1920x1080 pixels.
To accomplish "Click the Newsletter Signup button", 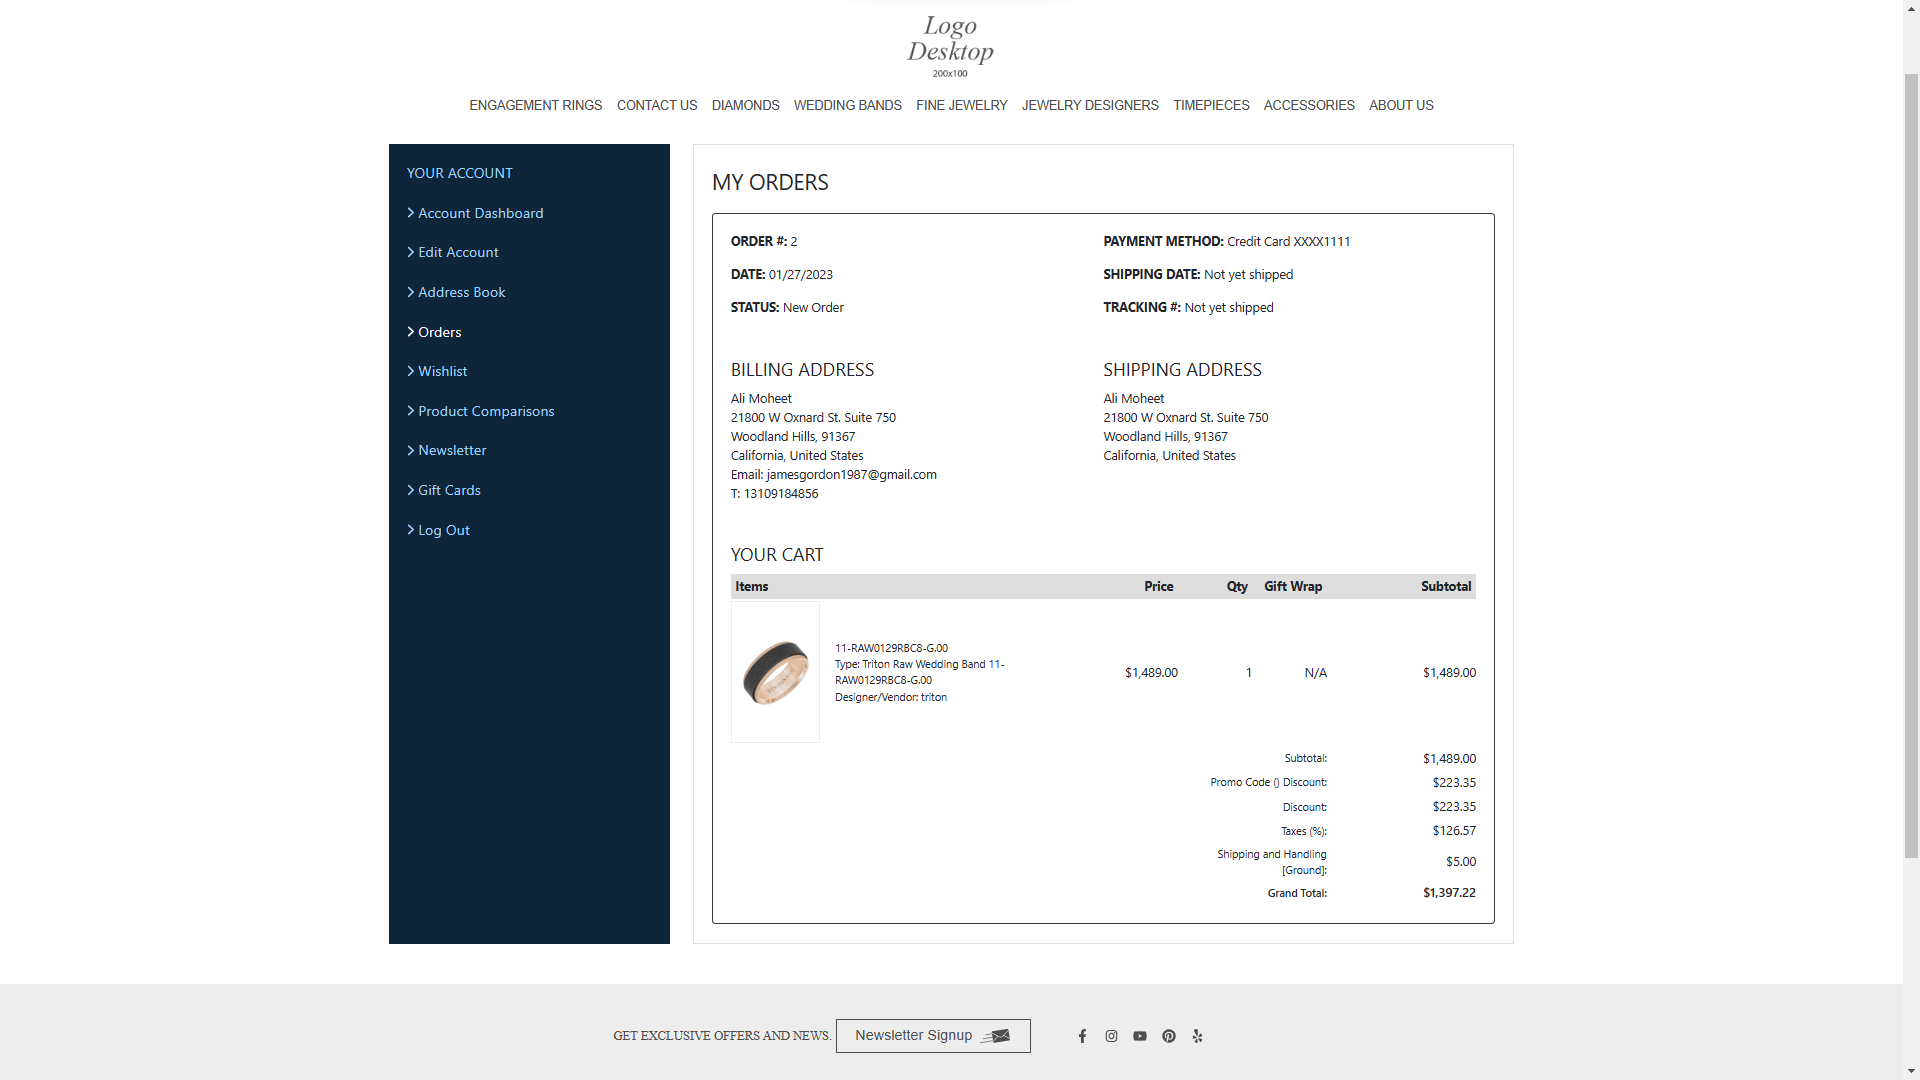I will [932, 1036].
